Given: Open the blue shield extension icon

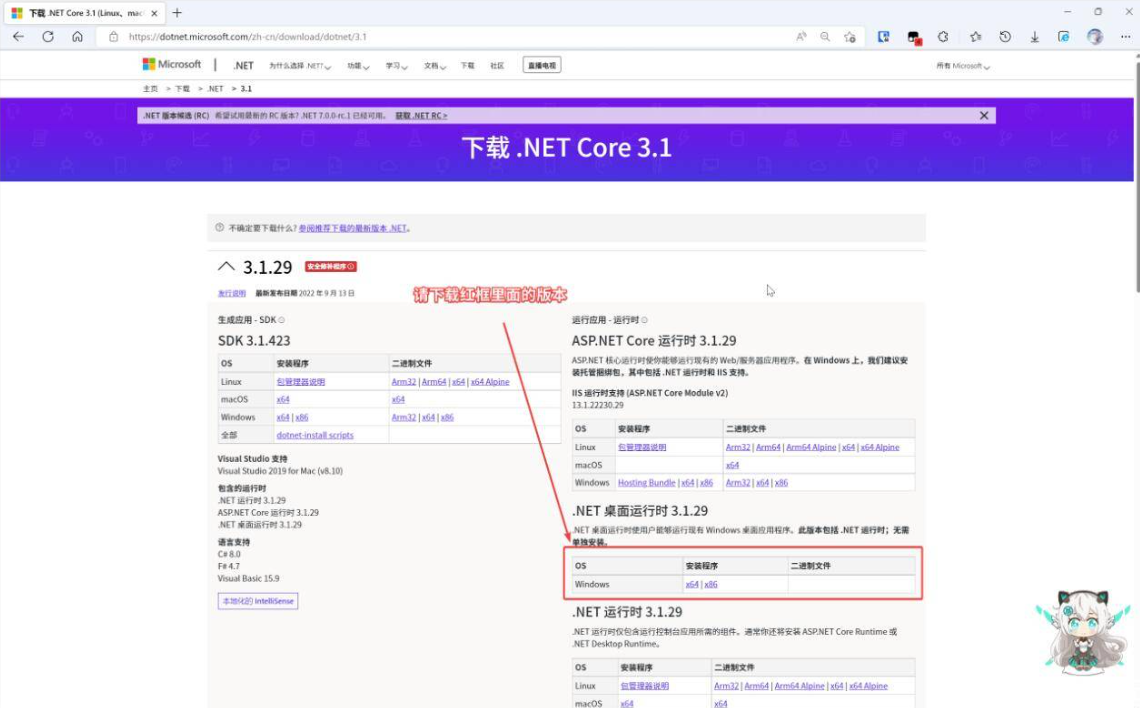Looking at the screenshot, I should coord(883,36).
